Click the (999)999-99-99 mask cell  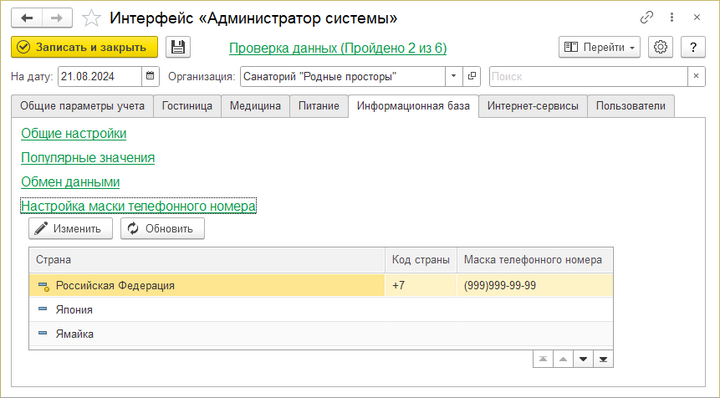tap(535, 286)
